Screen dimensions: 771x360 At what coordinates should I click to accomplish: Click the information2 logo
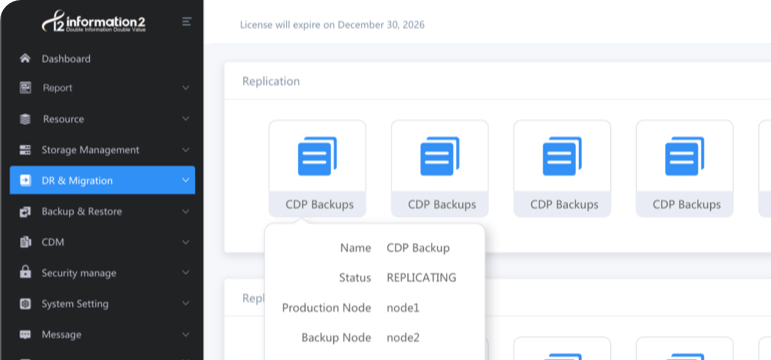tap(93, 22)
